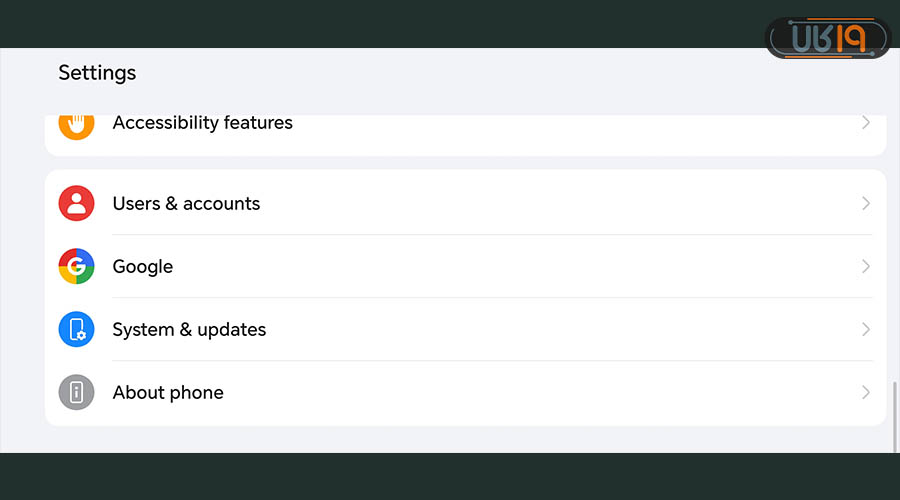Screen dimensions: 900x500
Task: Open the Google settings label
Action: point(142,267)
